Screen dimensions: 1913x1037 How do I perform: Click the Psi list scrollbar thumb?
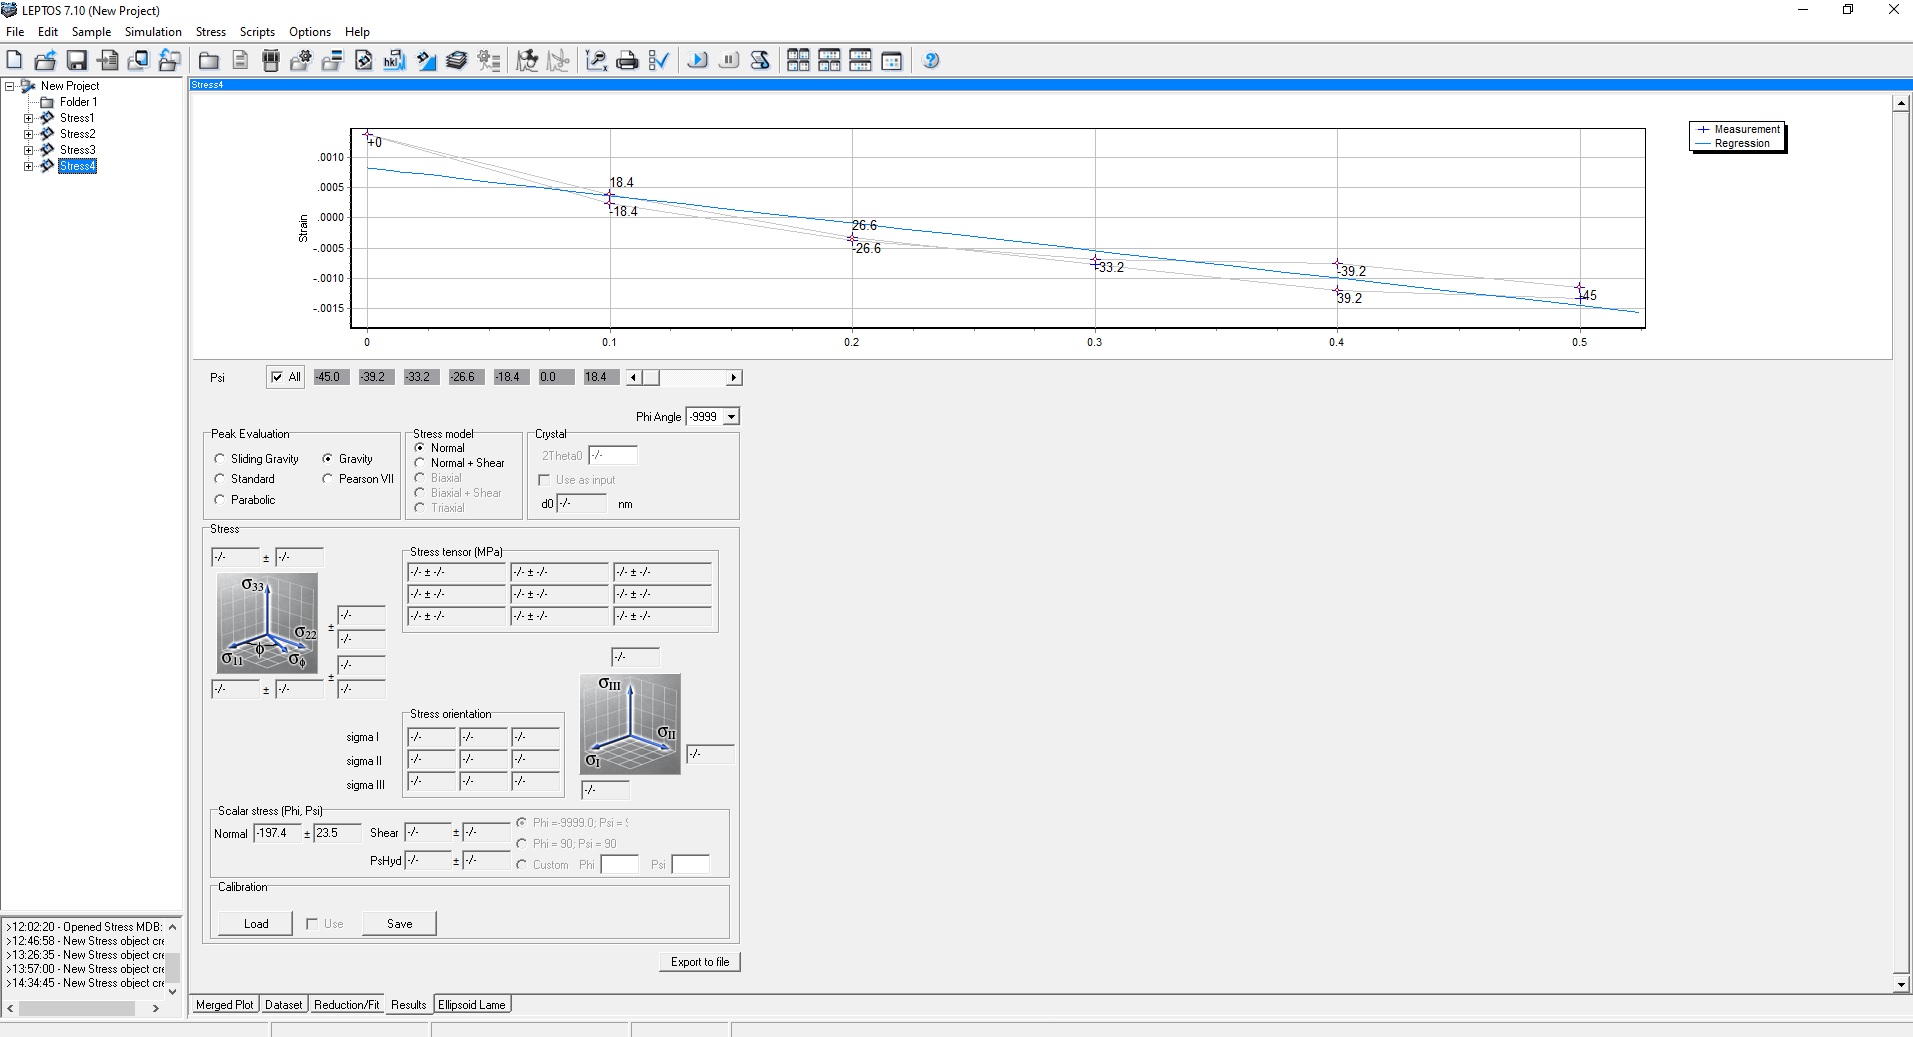point(651,377)
